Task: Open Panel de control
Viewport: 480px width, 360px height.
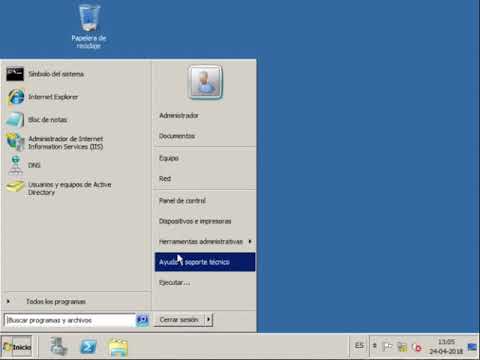Action: (x=182, y=201)
